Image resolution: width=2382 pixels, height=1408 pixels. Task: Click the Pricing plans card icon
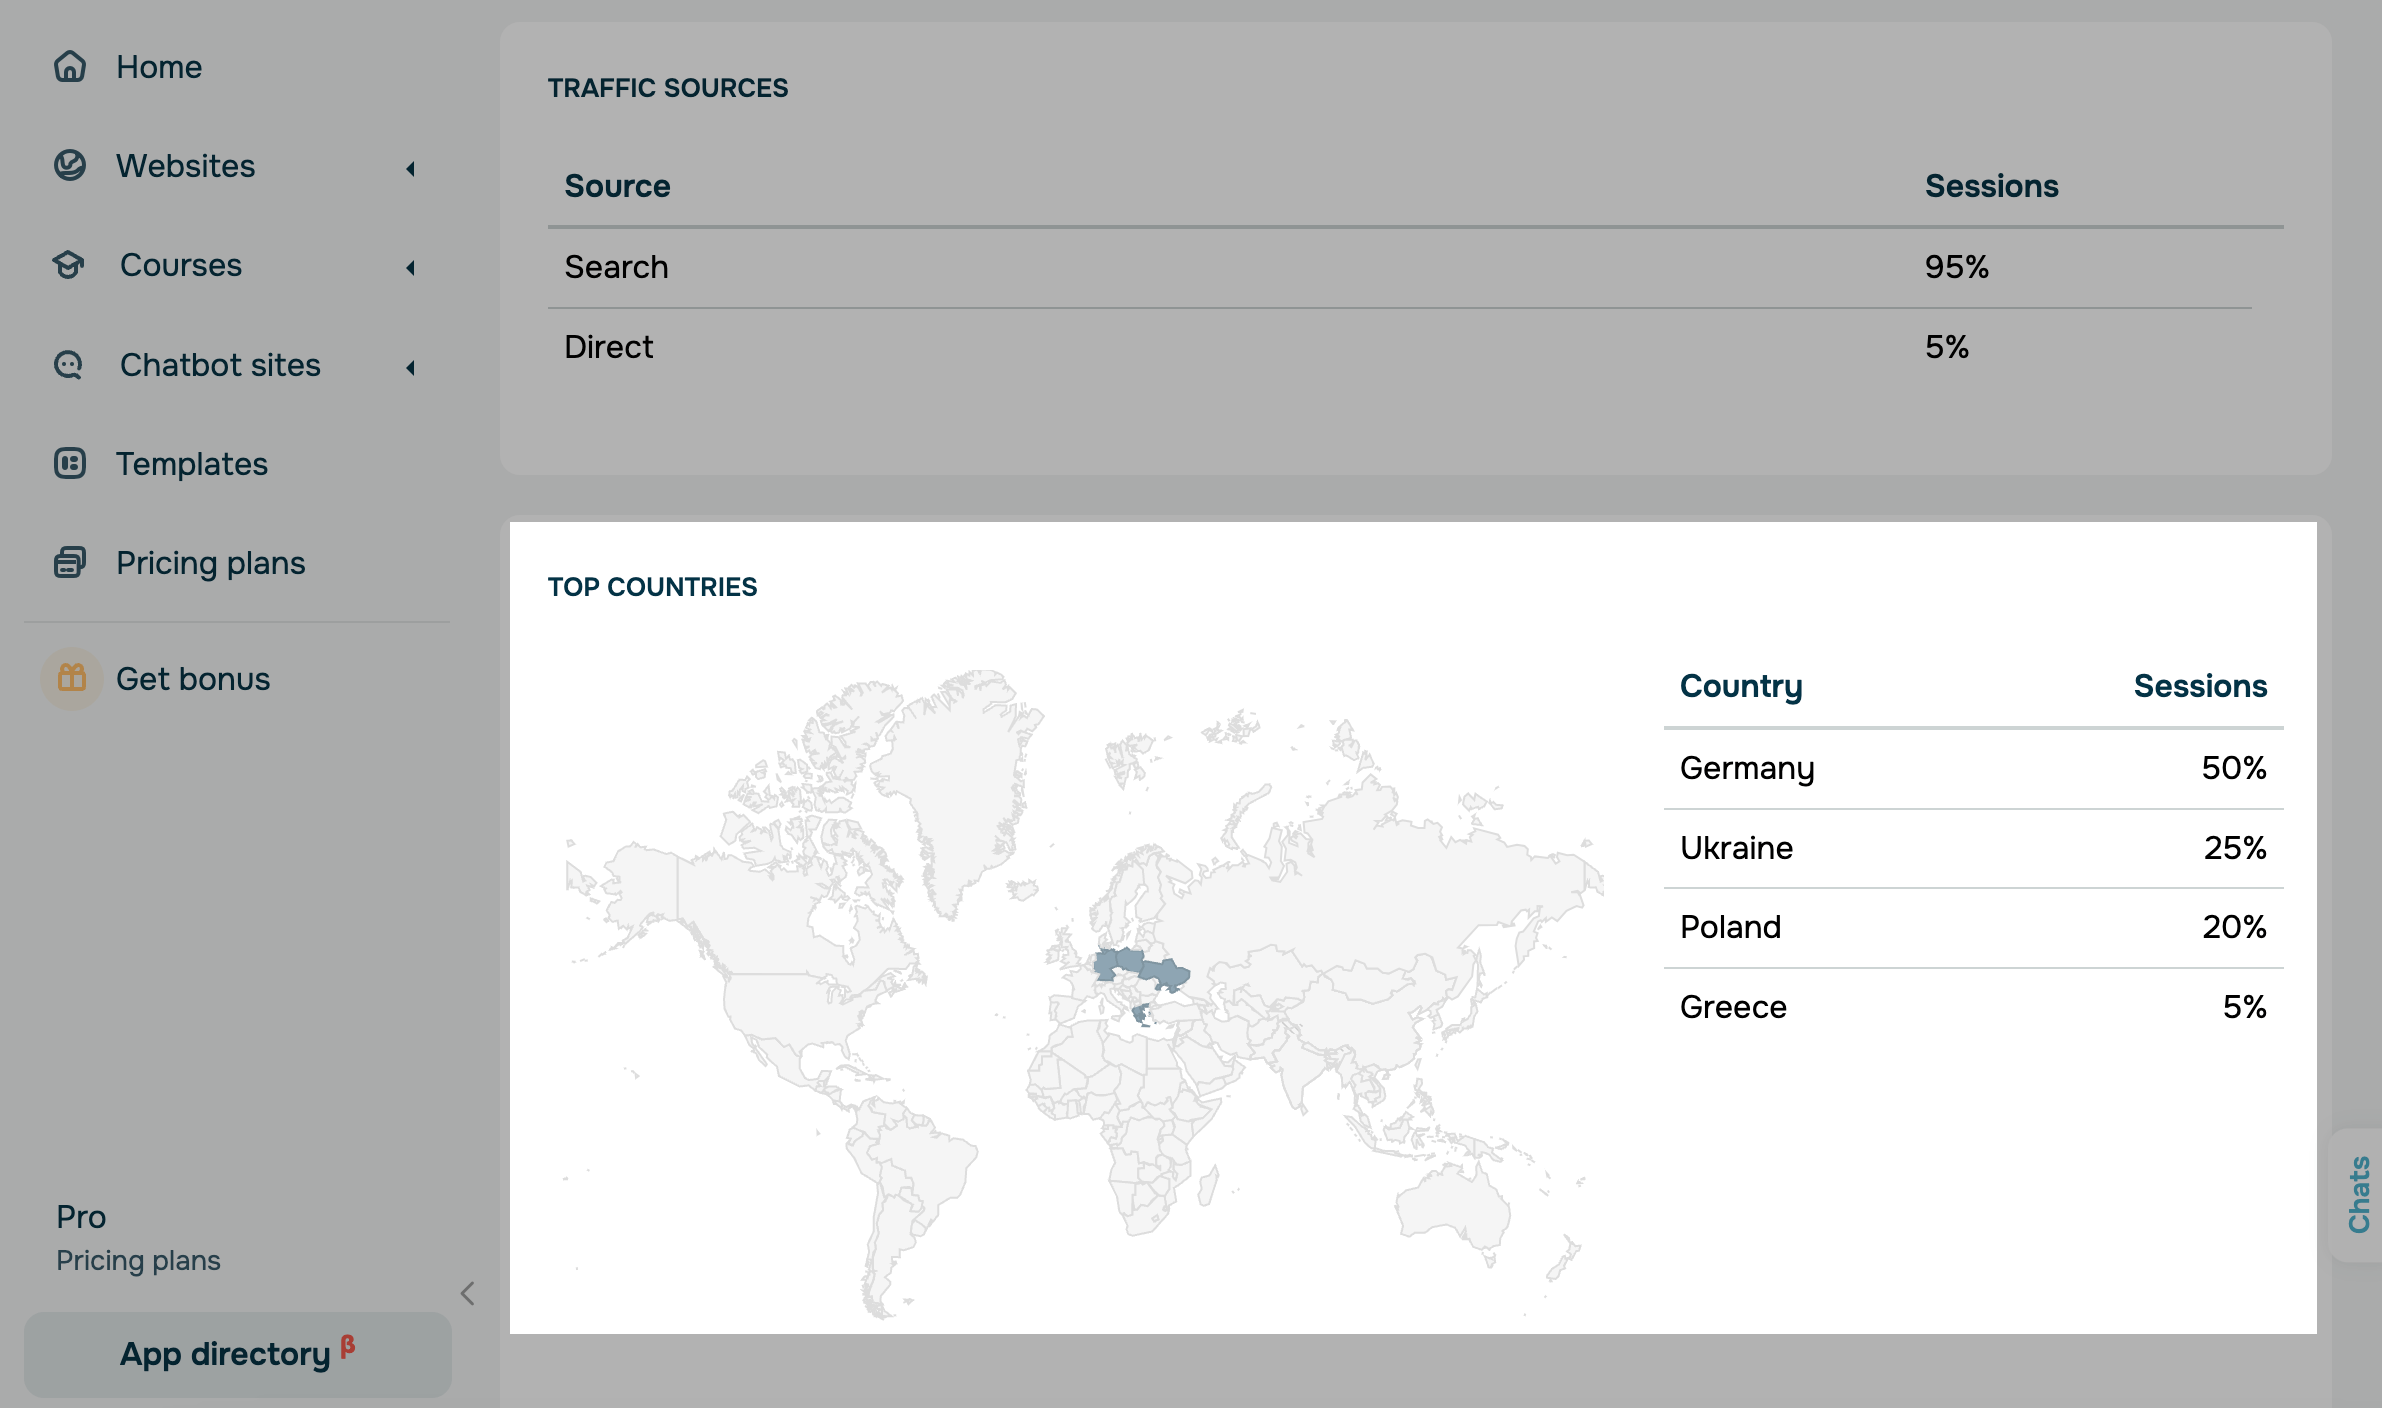70,563
